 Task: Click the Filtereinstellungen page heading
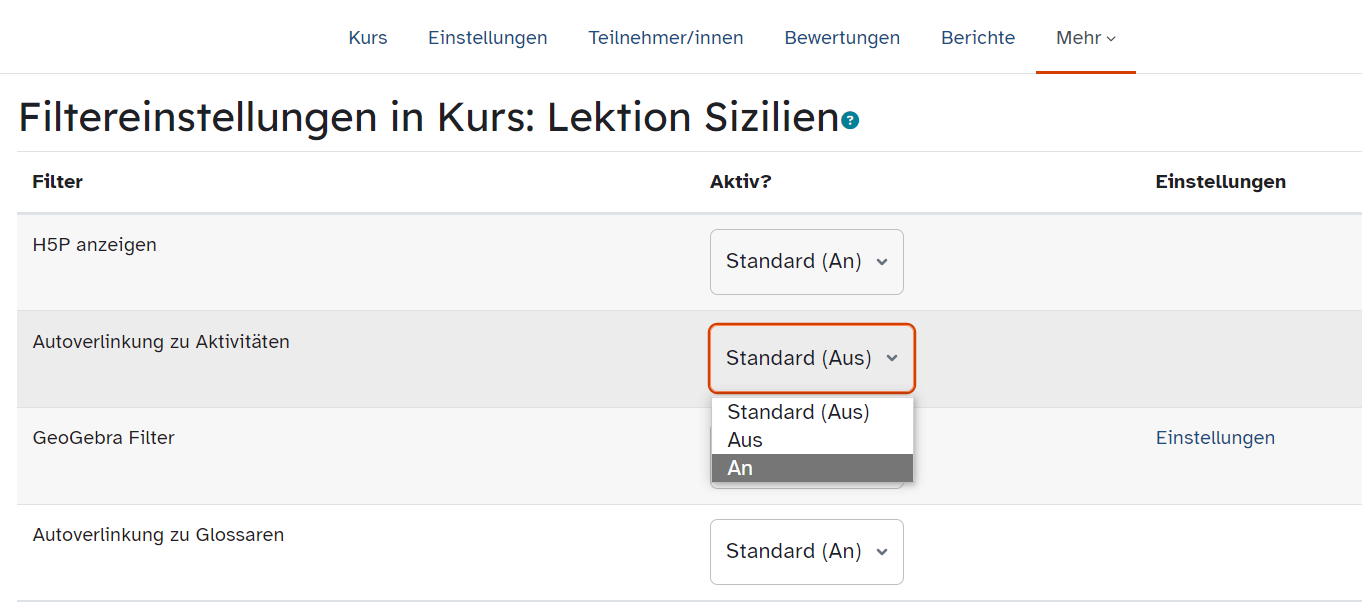tap(428, 118)
